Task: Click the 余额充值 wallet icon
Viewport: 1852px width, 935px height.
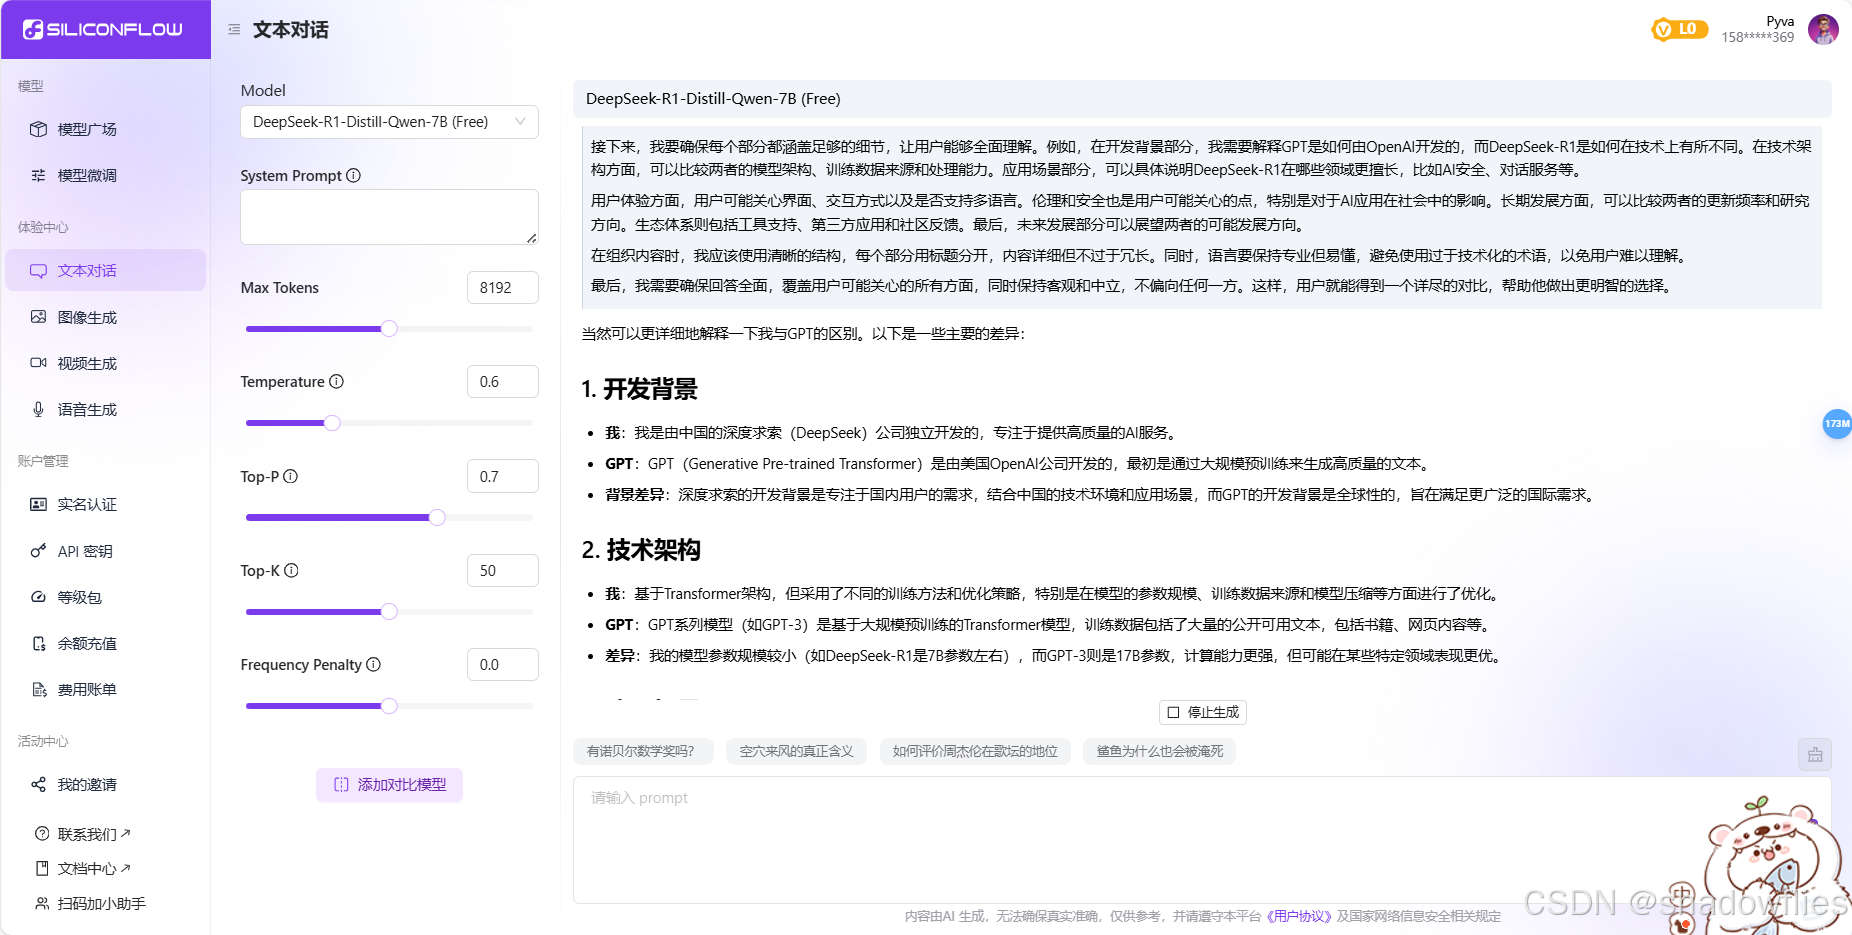Action: 38,643
